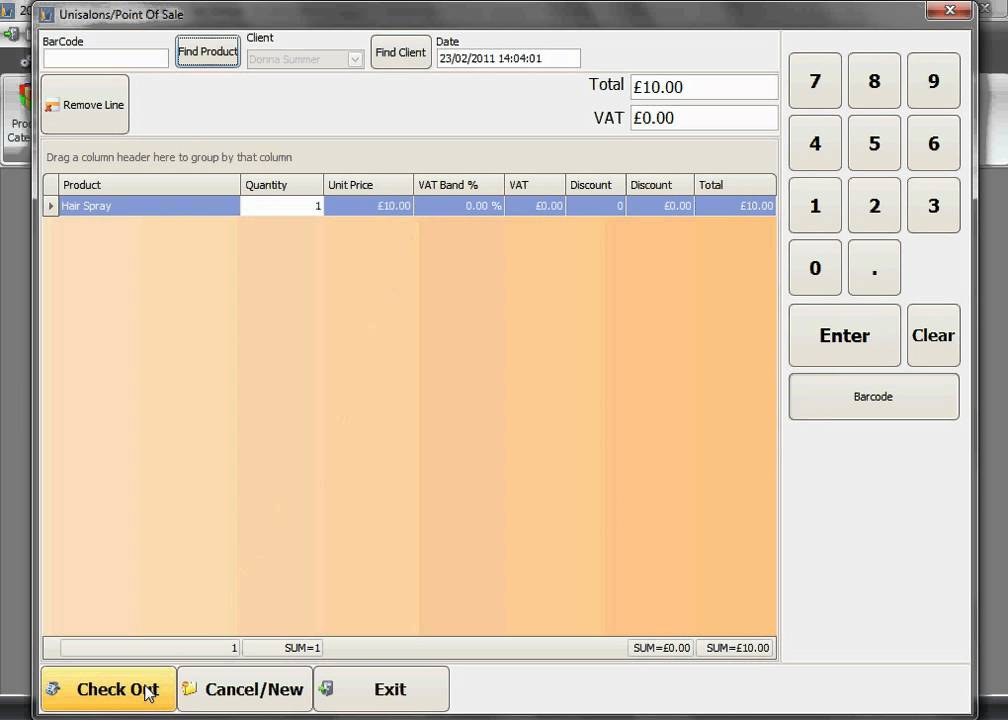Close the Point Of Sale window
This screenshot has height=720, width=1008.
(949, 10)
